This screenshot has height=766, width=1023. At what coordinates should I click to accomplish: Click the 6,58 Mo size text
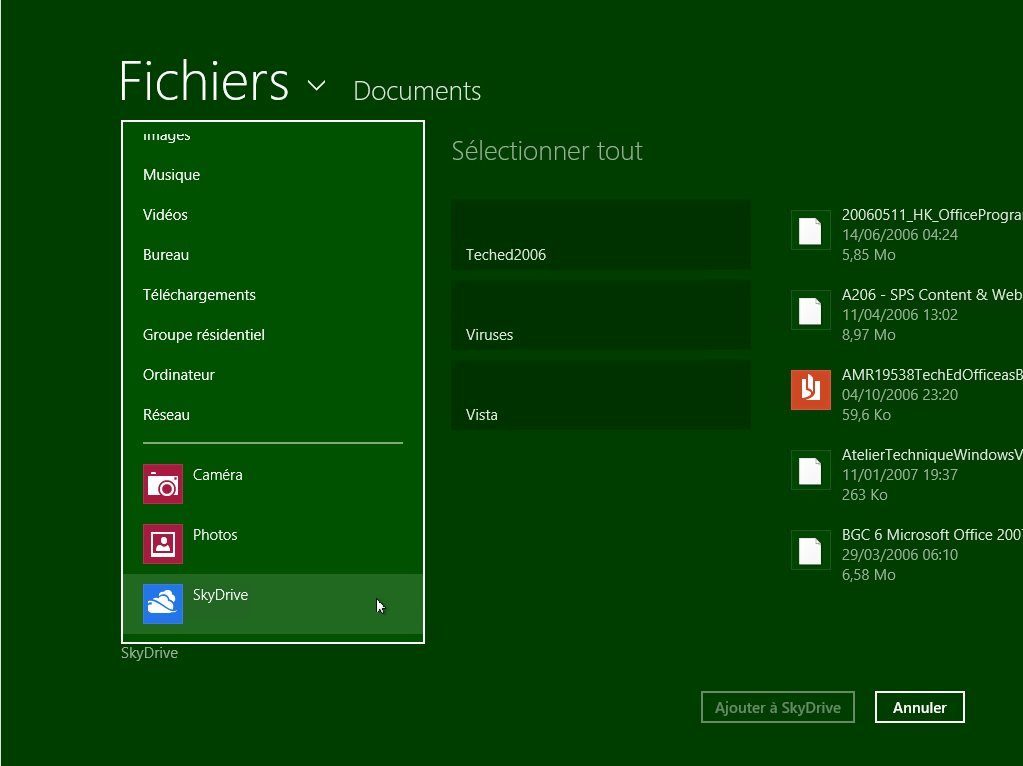(x=868, y=575)
